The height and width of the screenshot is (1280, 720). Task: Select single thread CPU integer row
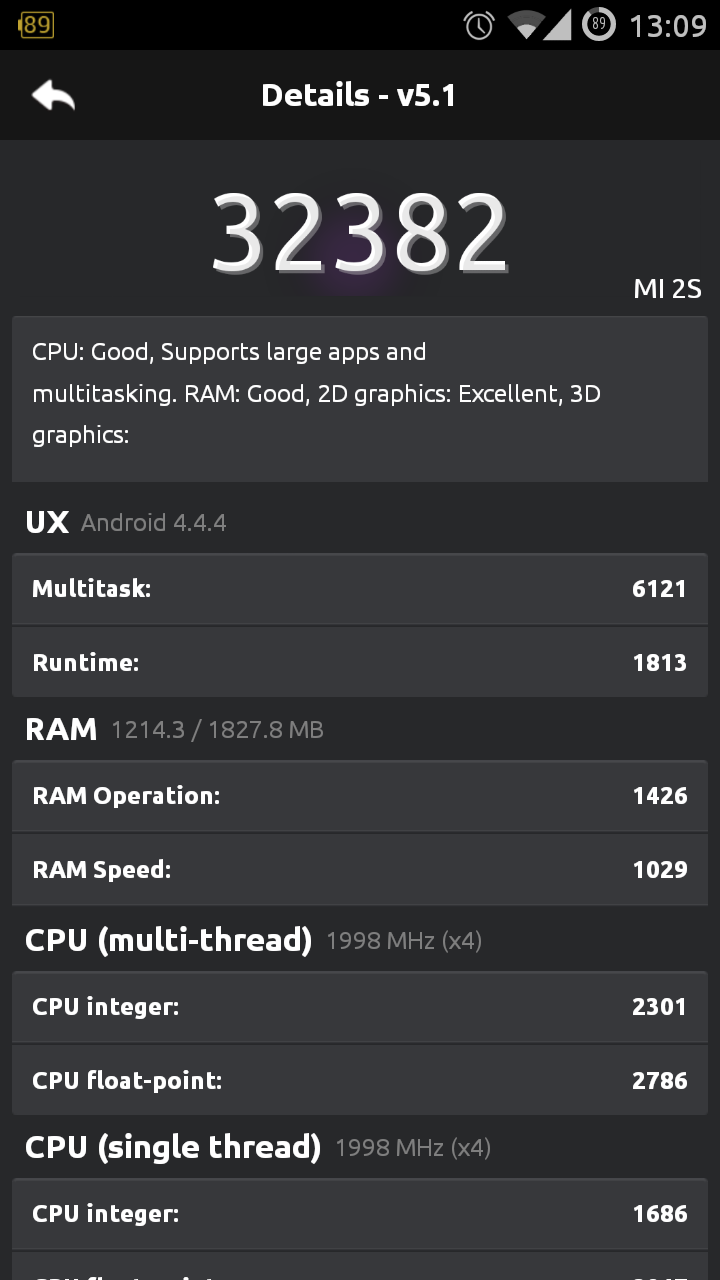360,1213
